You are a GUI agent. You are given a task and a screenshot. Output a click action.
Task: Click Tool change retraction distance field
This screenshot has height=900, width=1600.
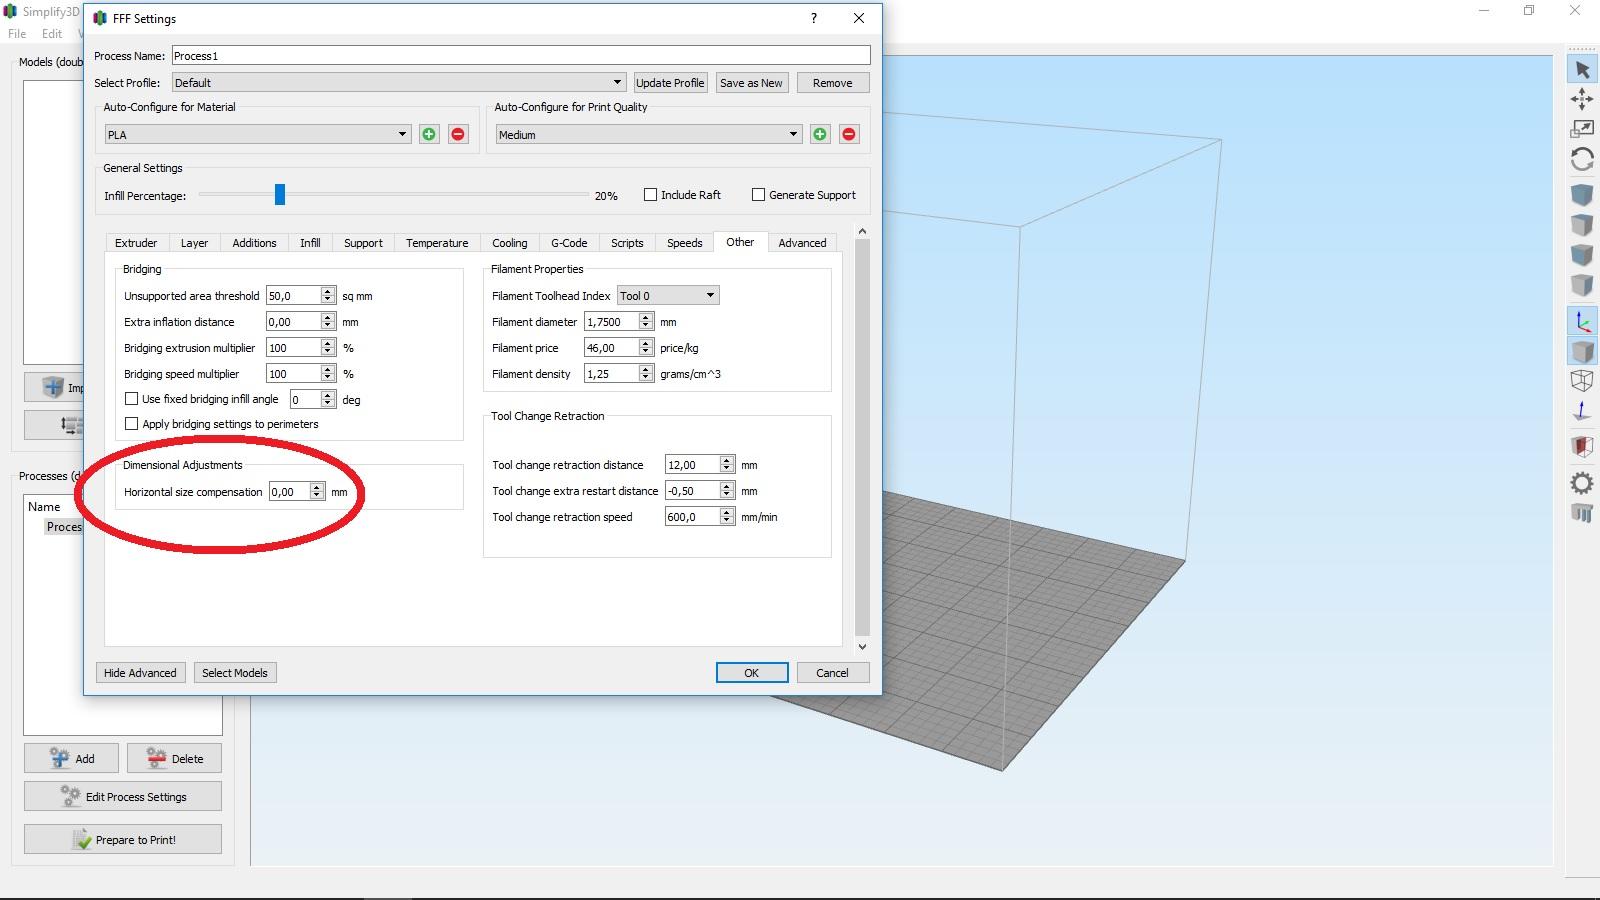692,464
